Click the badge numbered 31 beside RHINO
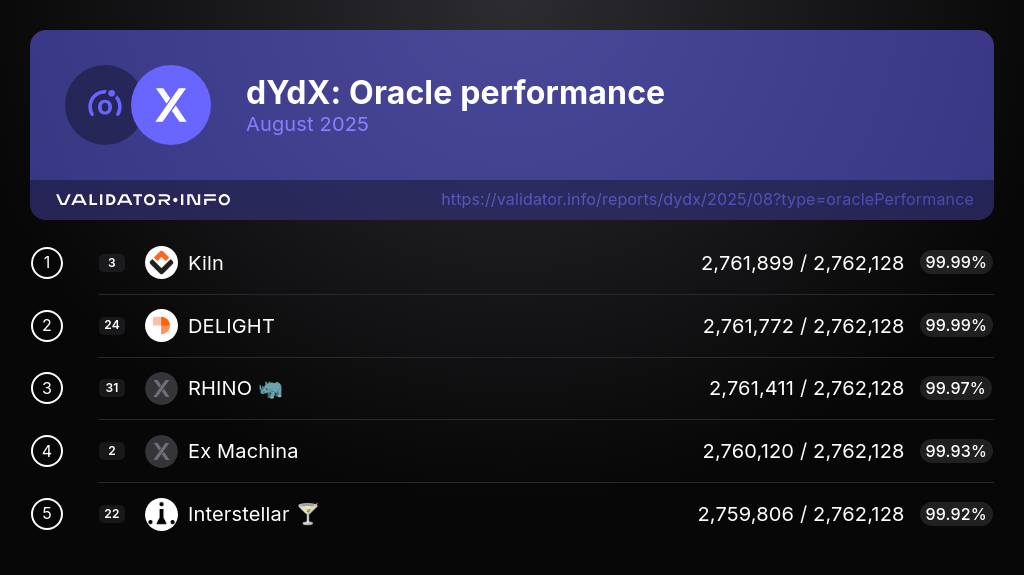 [112, 388]
